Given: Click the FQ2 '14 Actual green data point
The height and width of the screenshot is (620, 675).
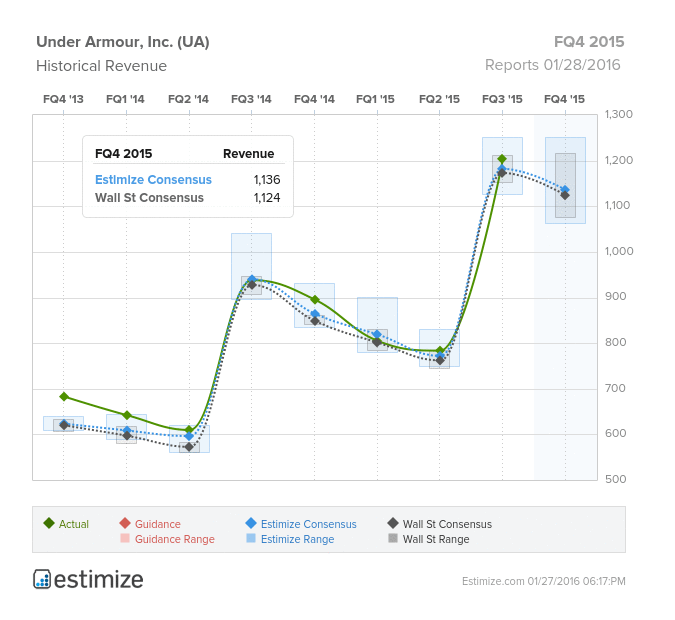Looking at the screenshot, I should click(x=189, y=430).
